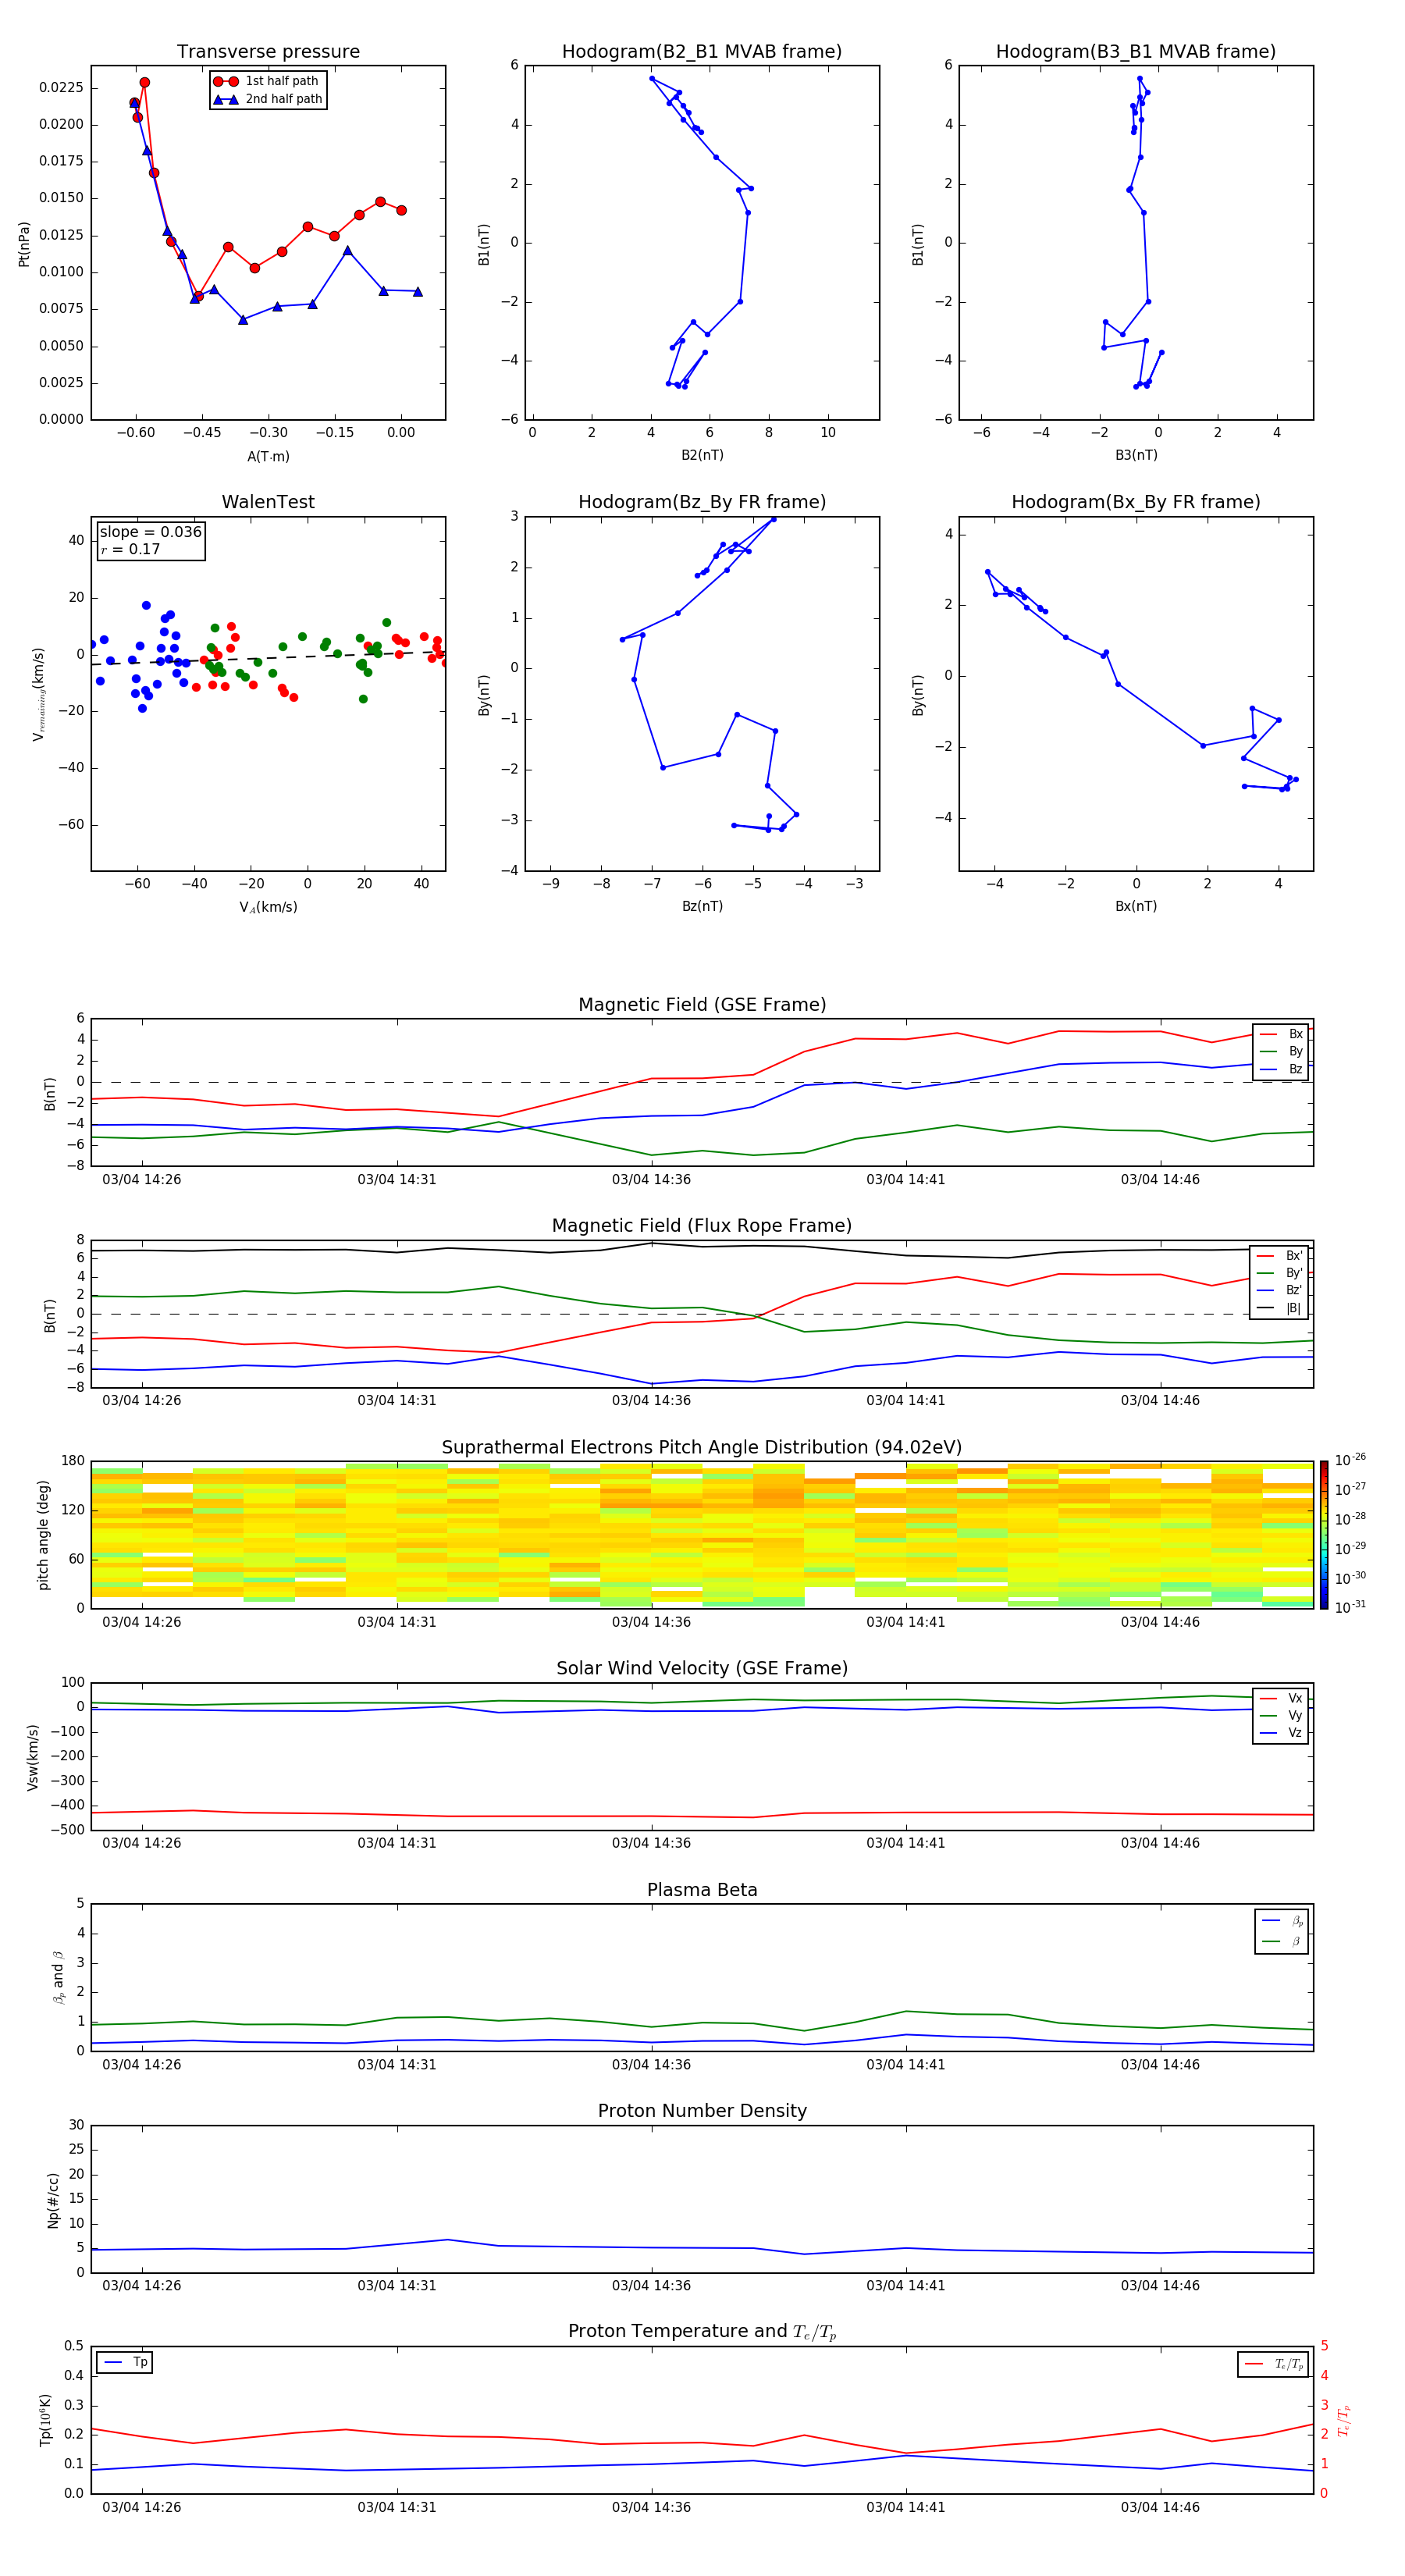Click the "Bx(nT)" x-axis label
Image resolution: width=1405 pixels, height=2576 pixels.
[1136, 906]
